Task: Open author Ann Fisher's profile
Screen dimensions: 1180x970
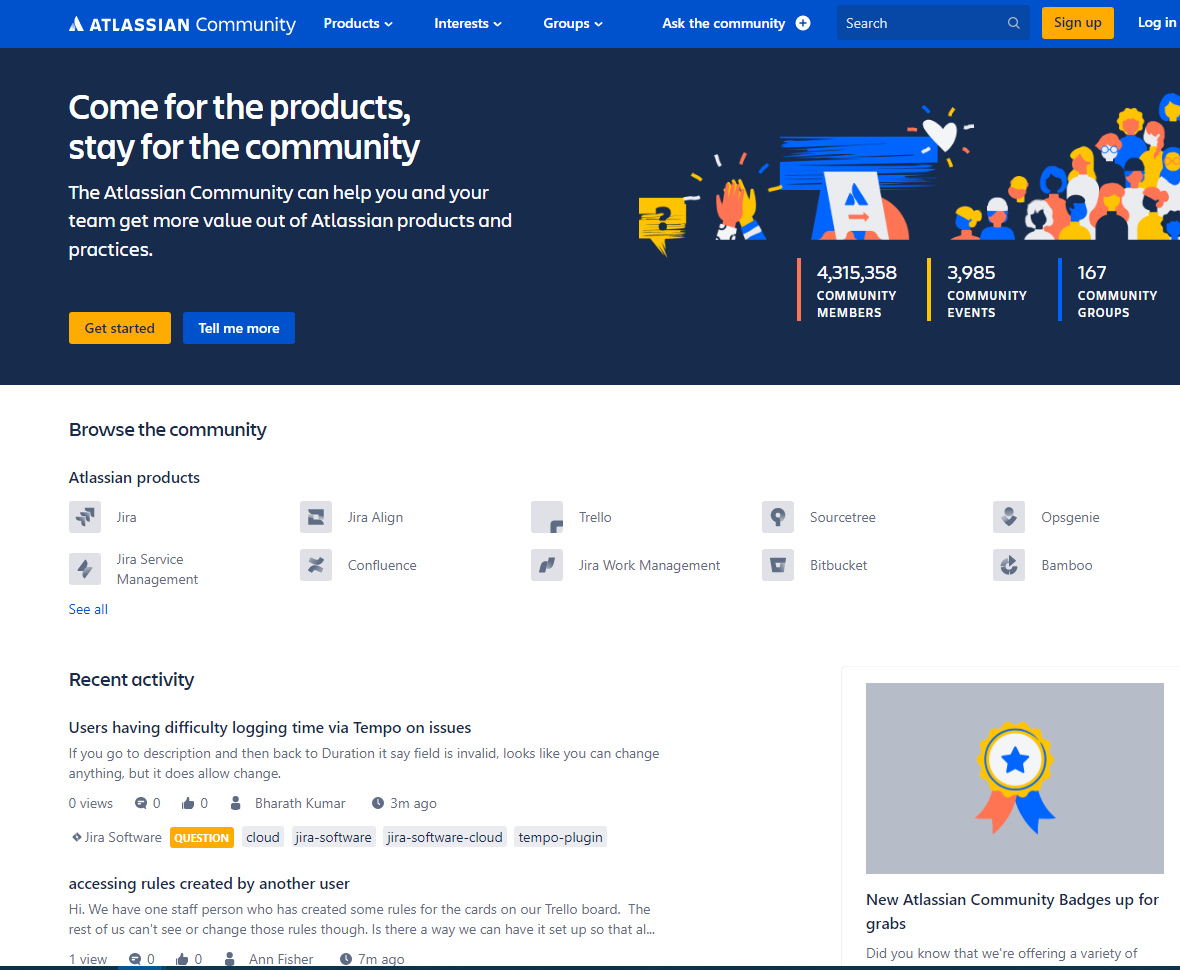Action: (281, 959)
